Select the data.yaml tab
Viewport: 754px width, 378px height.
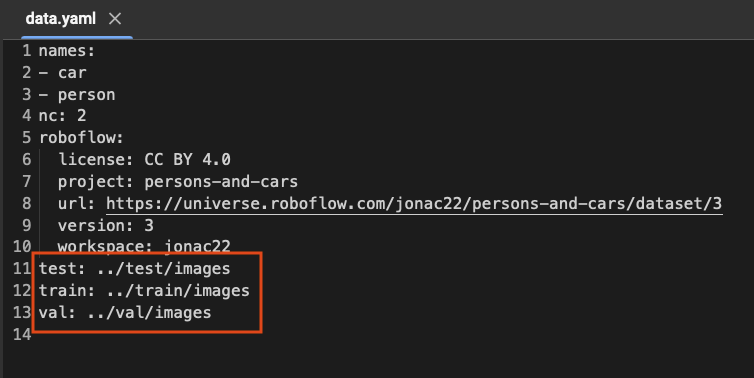pos(61,19)
